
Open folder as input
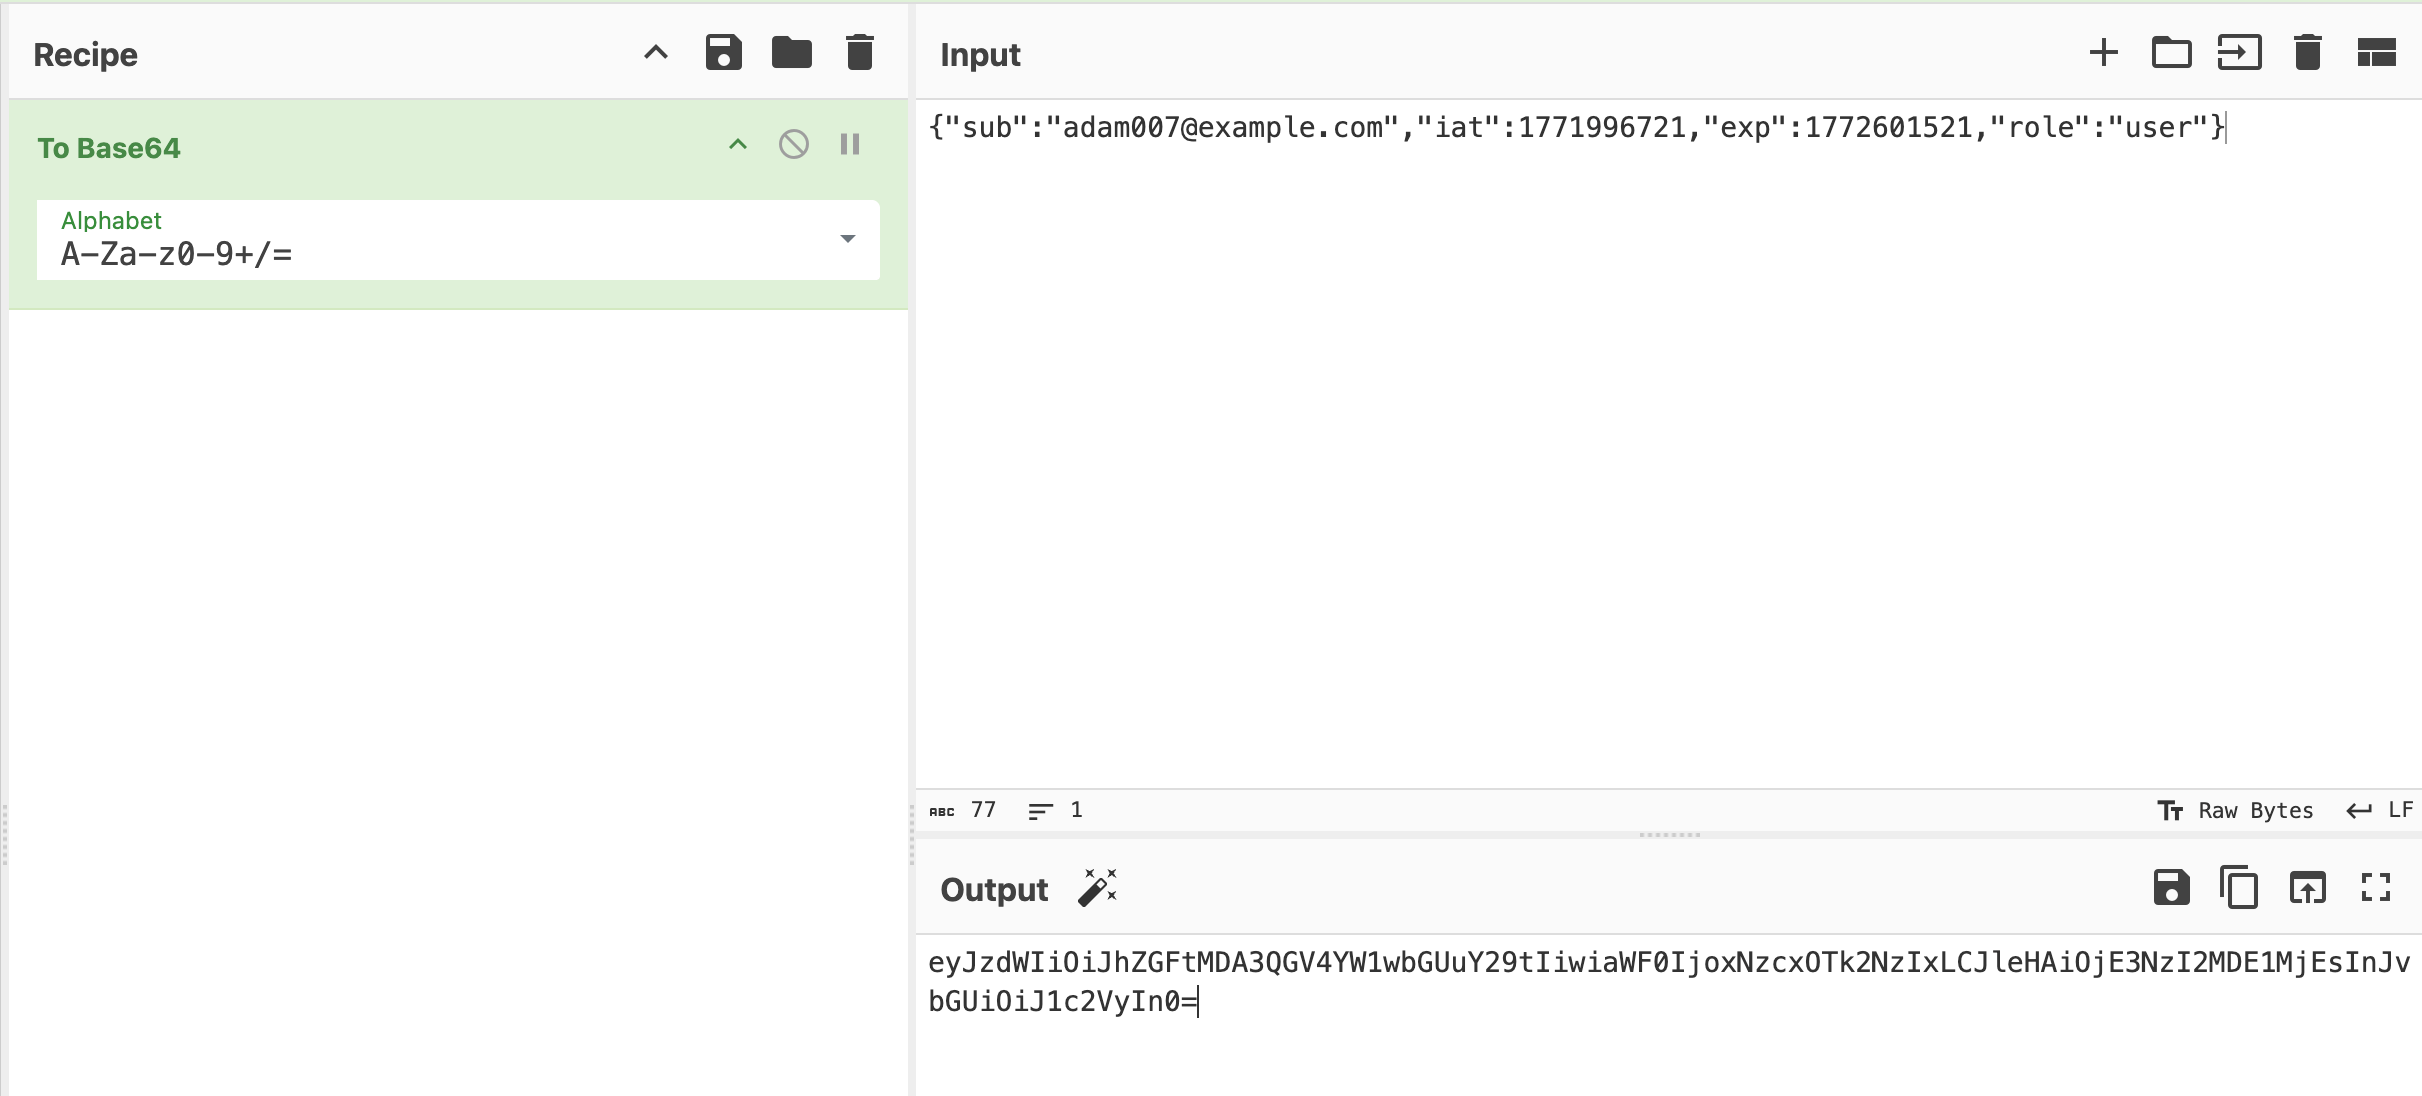click(2171, 53)
